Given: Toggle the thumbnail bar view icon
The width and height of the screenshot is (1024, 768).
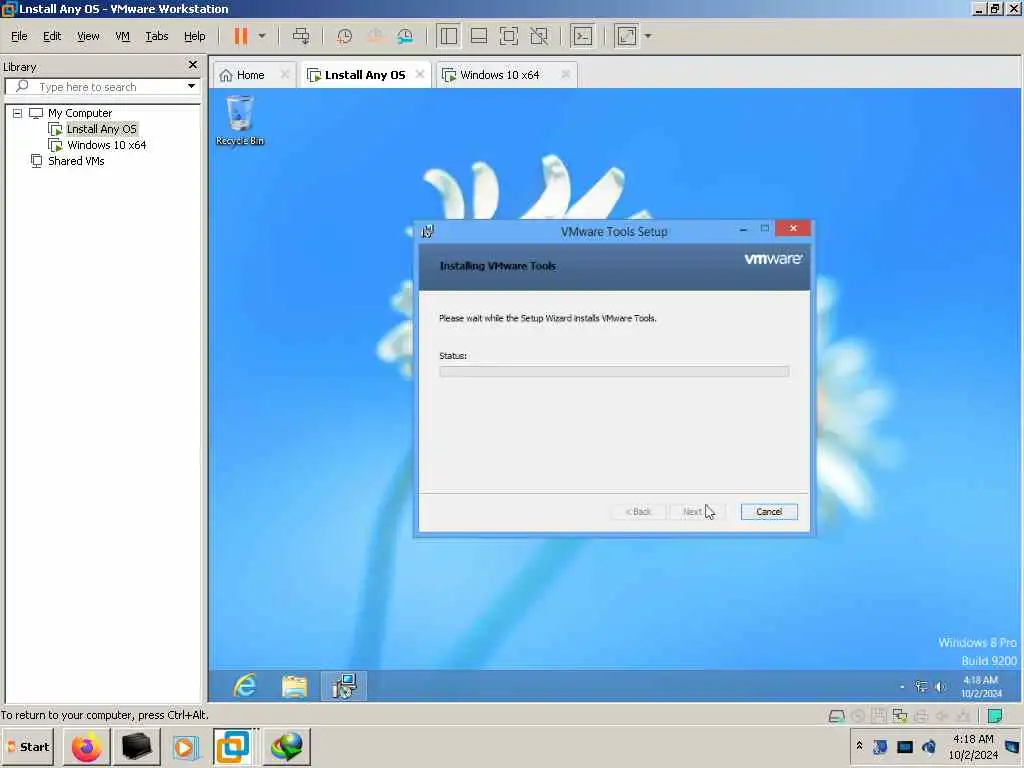Looking at the screenshot, I should [479, 36].
